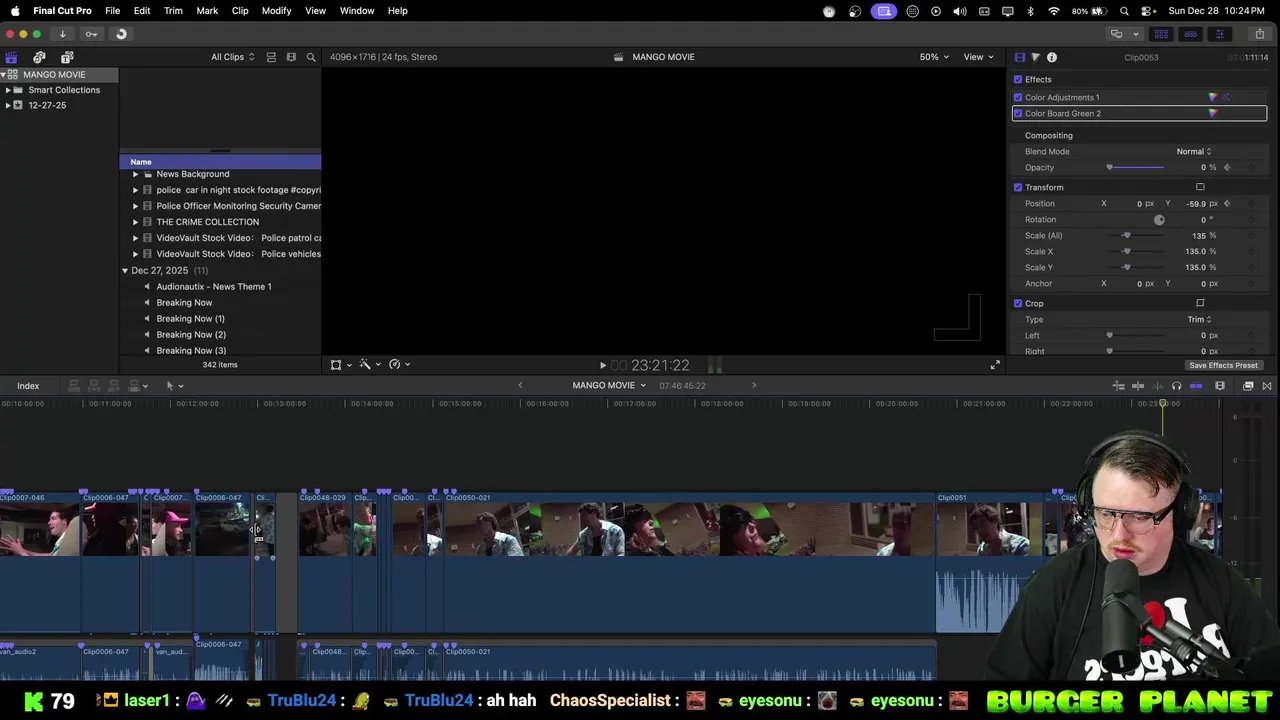1280x720 pixels.
Task: Open the Crop Type Trim dropdown
Action: click(1199, 319)
